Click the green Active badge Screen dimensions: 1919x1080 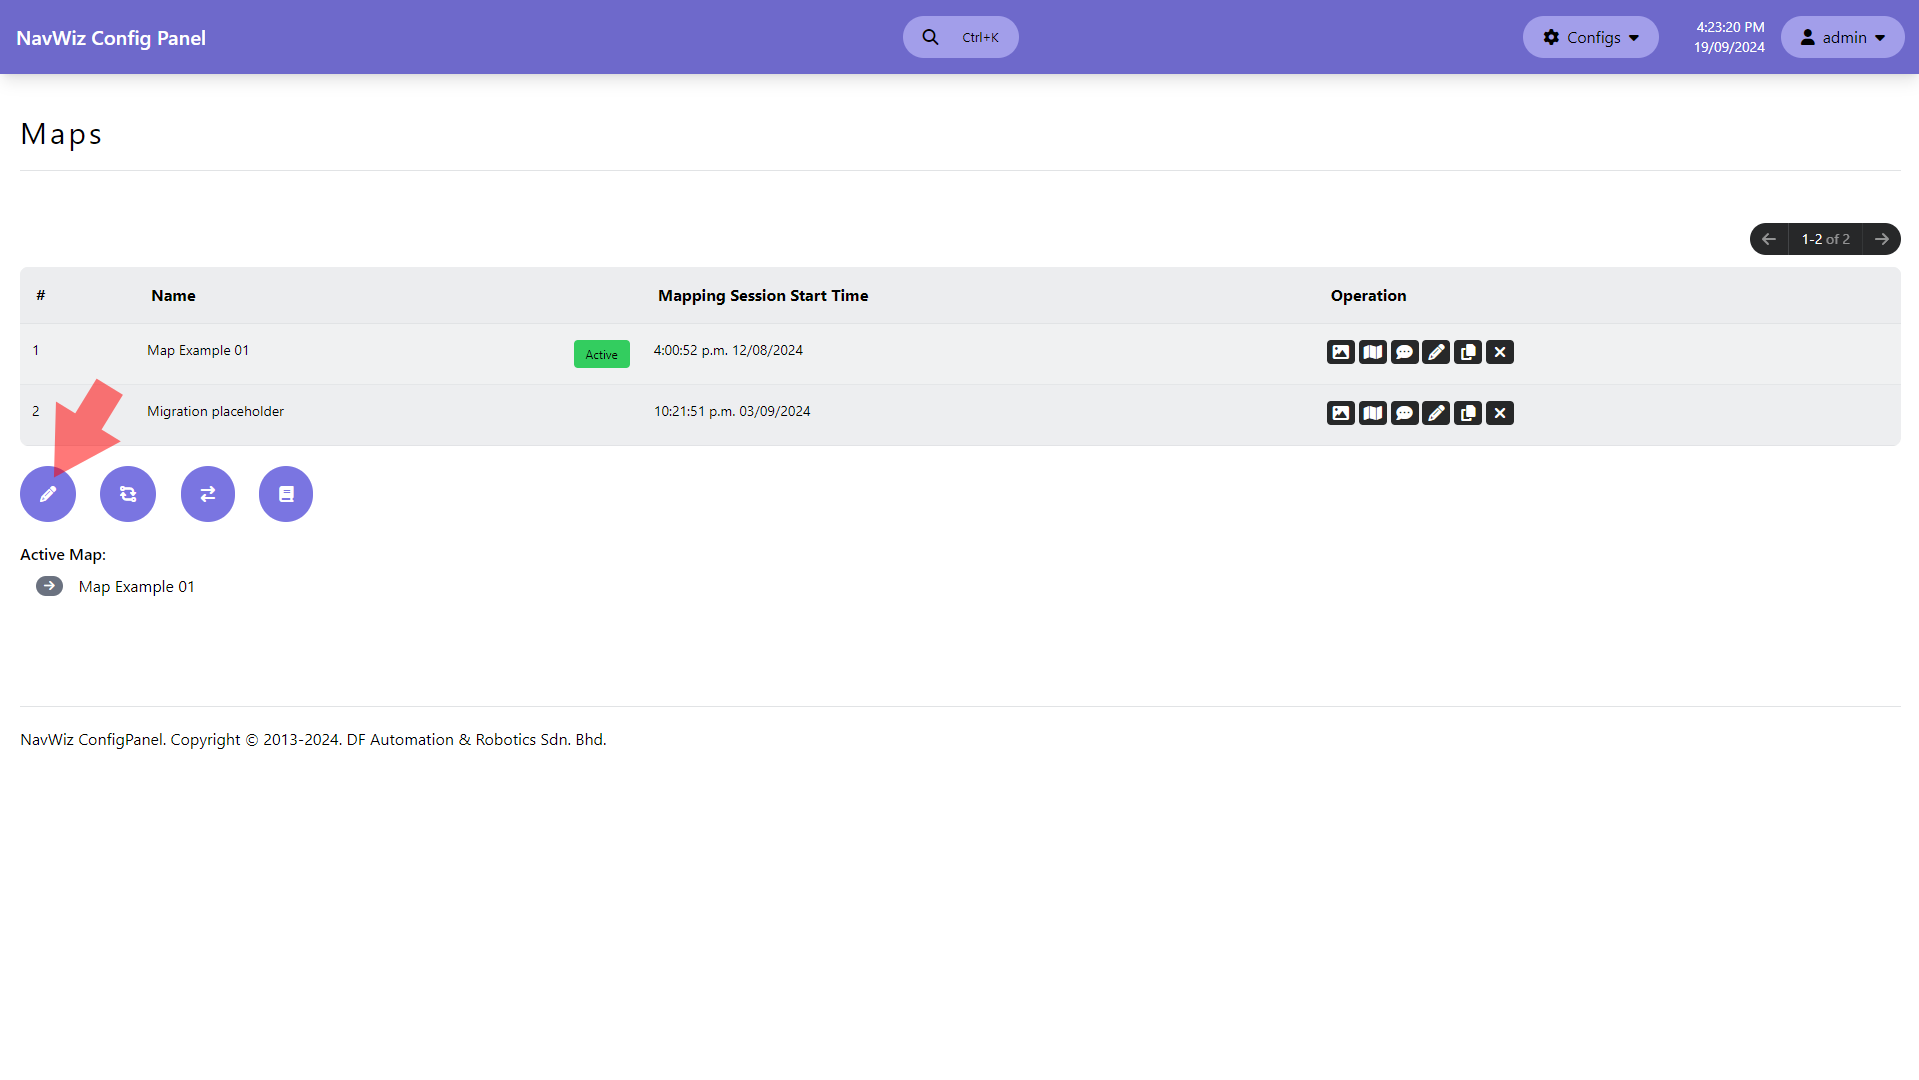click(x=602, y=354)
